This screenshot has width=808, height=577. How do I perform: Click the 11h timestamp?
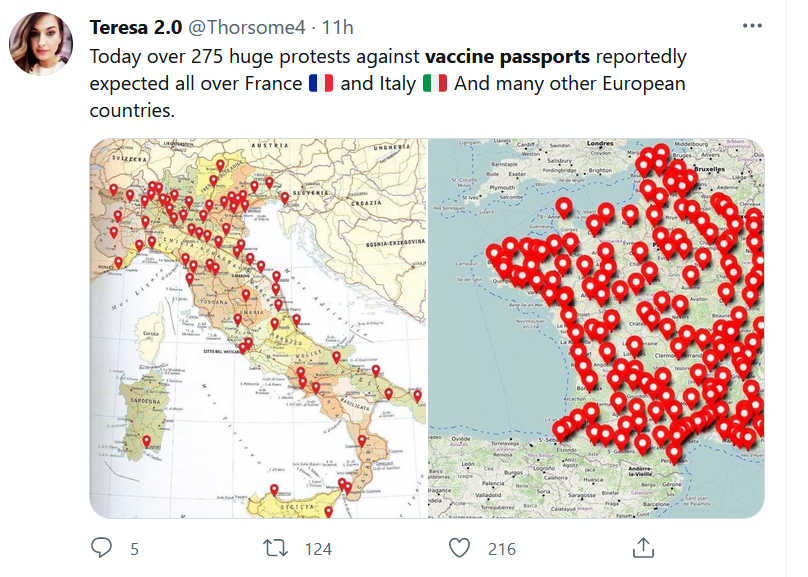338,26
